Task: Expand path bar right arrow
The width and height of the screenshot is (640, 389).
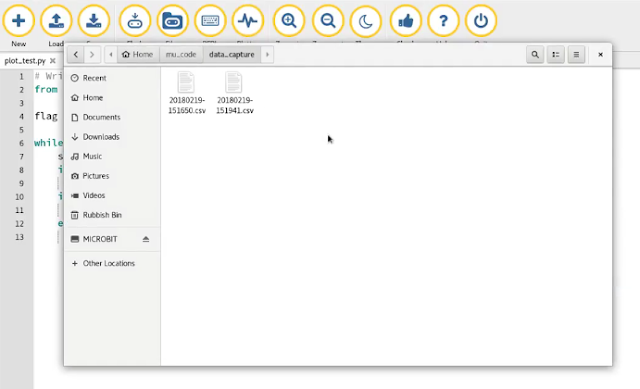Action: click(267, 54)
